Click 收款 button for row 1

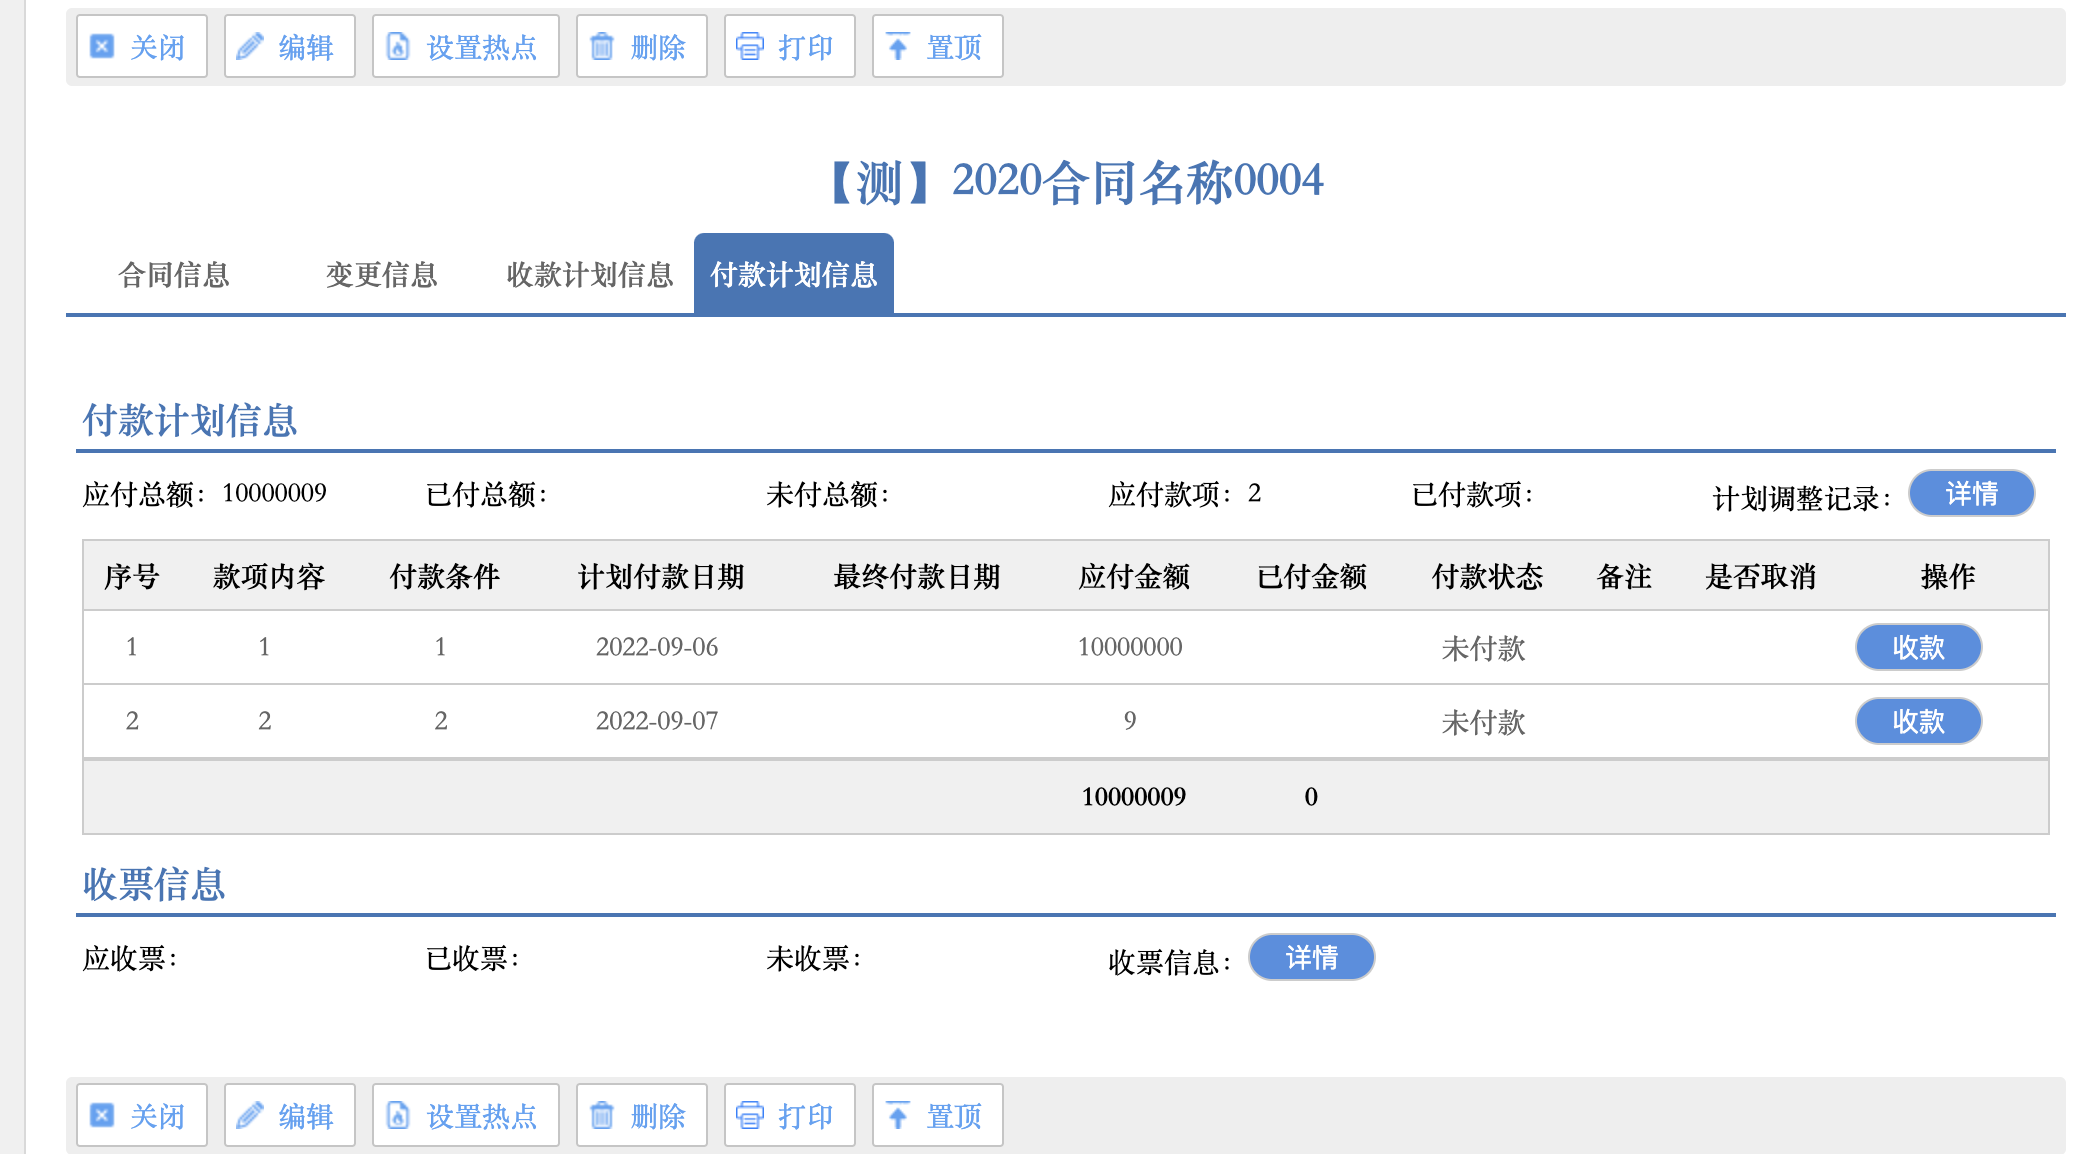click(x=1917, y=648)
